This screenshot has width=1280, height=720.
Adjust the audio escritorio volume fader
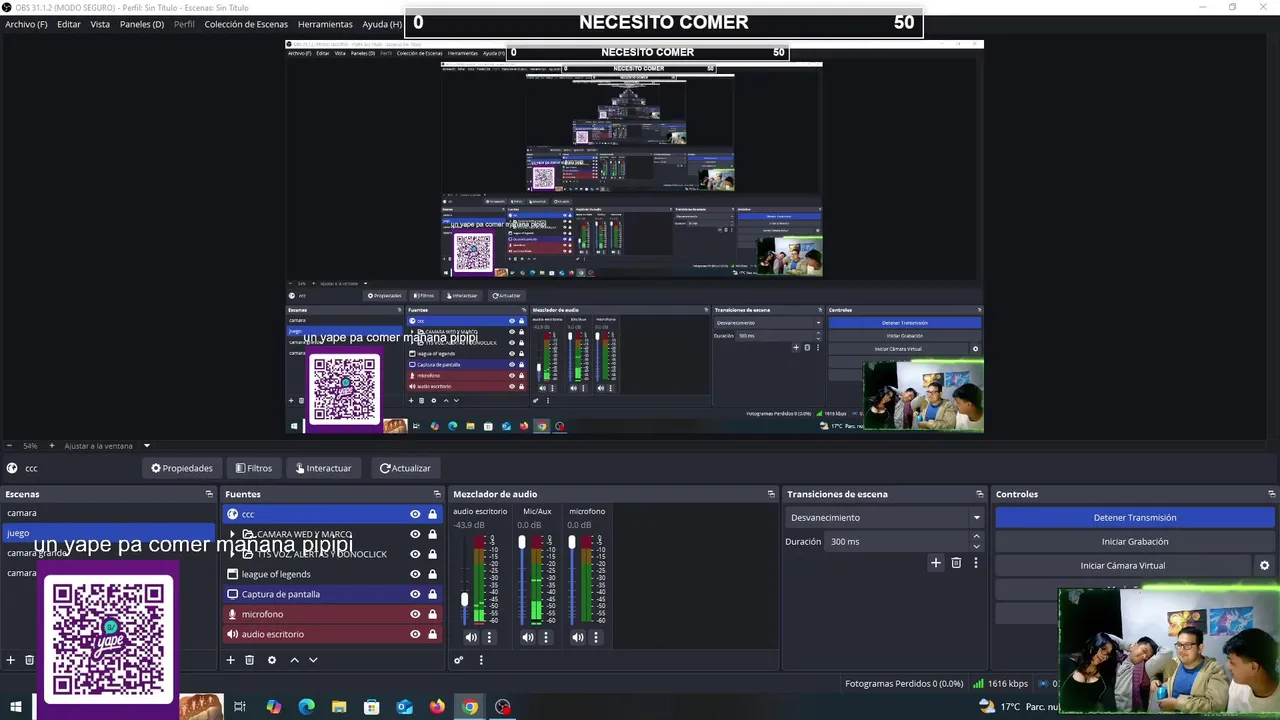coord(464,599)
